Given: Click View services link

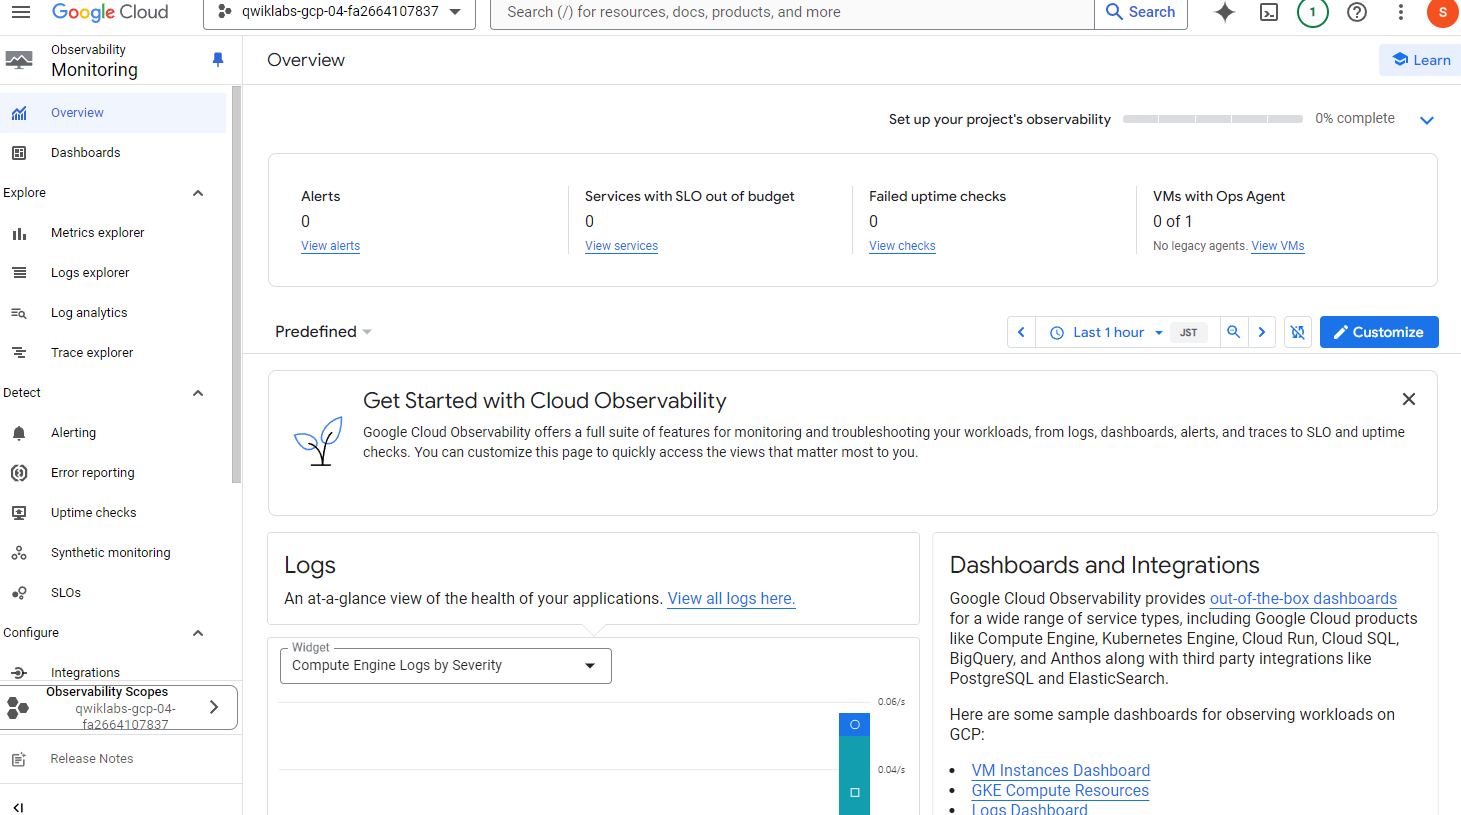Looking at the screenshot, I should 621,246.
